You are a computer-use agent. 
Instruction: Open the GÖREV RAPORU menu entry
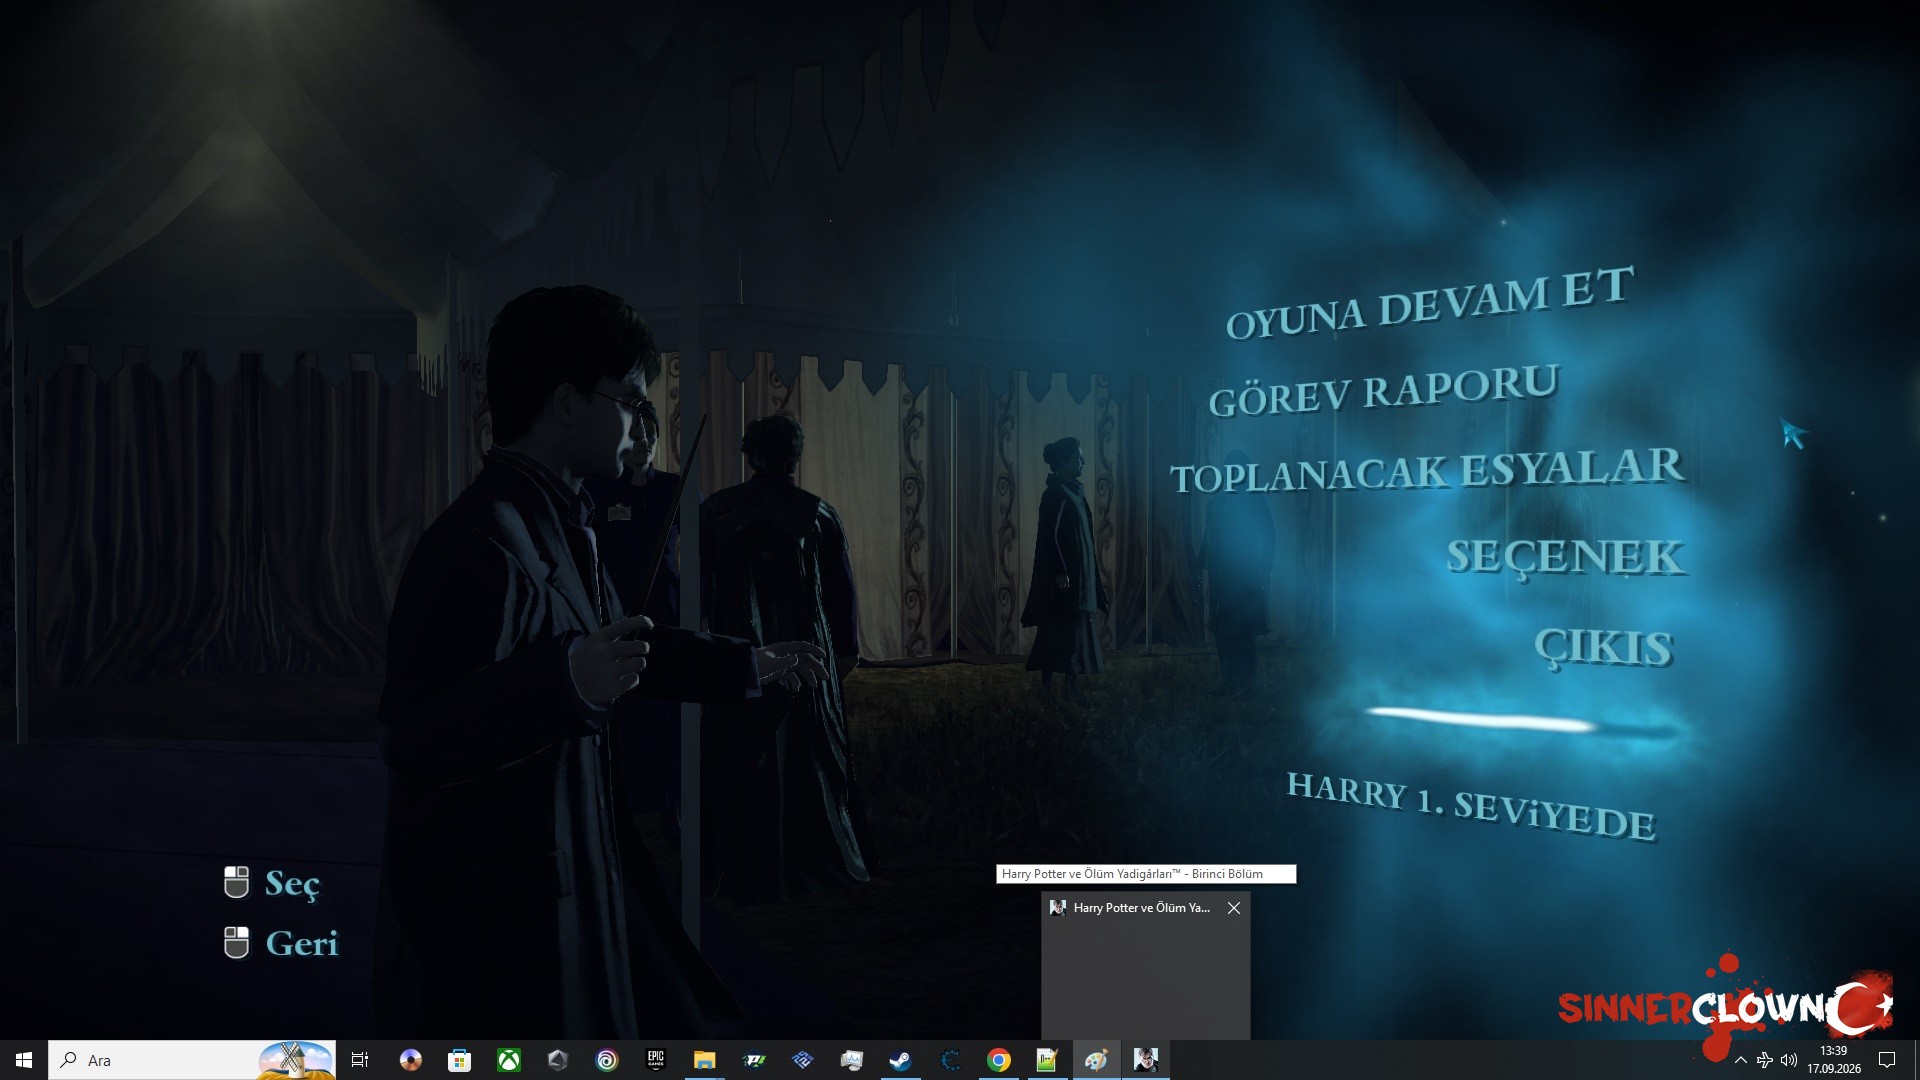1383,390
